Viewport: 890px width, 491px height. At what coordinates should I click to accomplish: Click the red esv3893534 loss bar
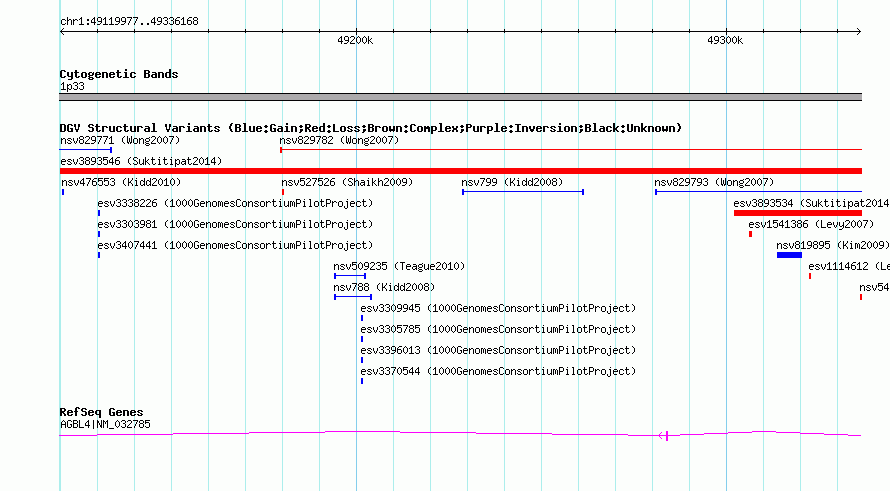pos(797,213)
